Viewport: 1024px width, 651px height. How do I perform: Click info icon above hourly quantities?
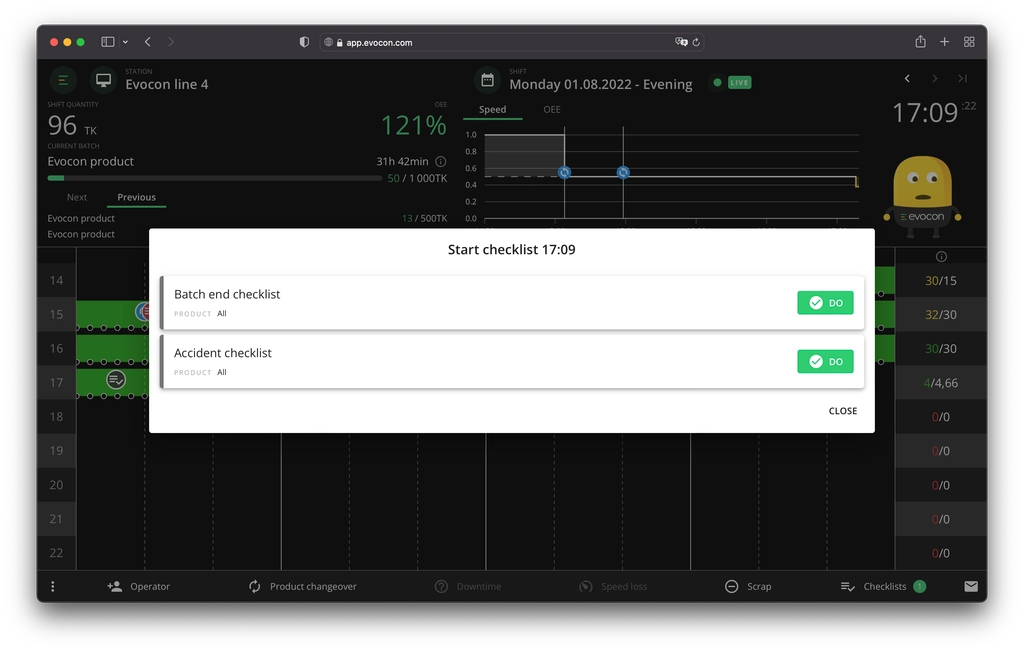pyautogui.click(x=941, y=257)
